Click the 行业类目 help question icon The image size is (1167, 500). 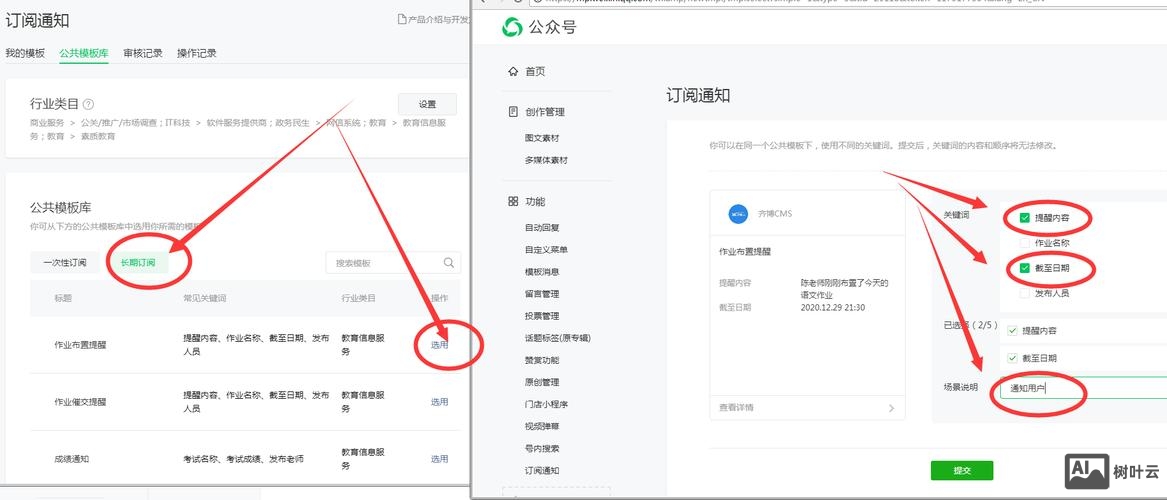coord(89,104)
